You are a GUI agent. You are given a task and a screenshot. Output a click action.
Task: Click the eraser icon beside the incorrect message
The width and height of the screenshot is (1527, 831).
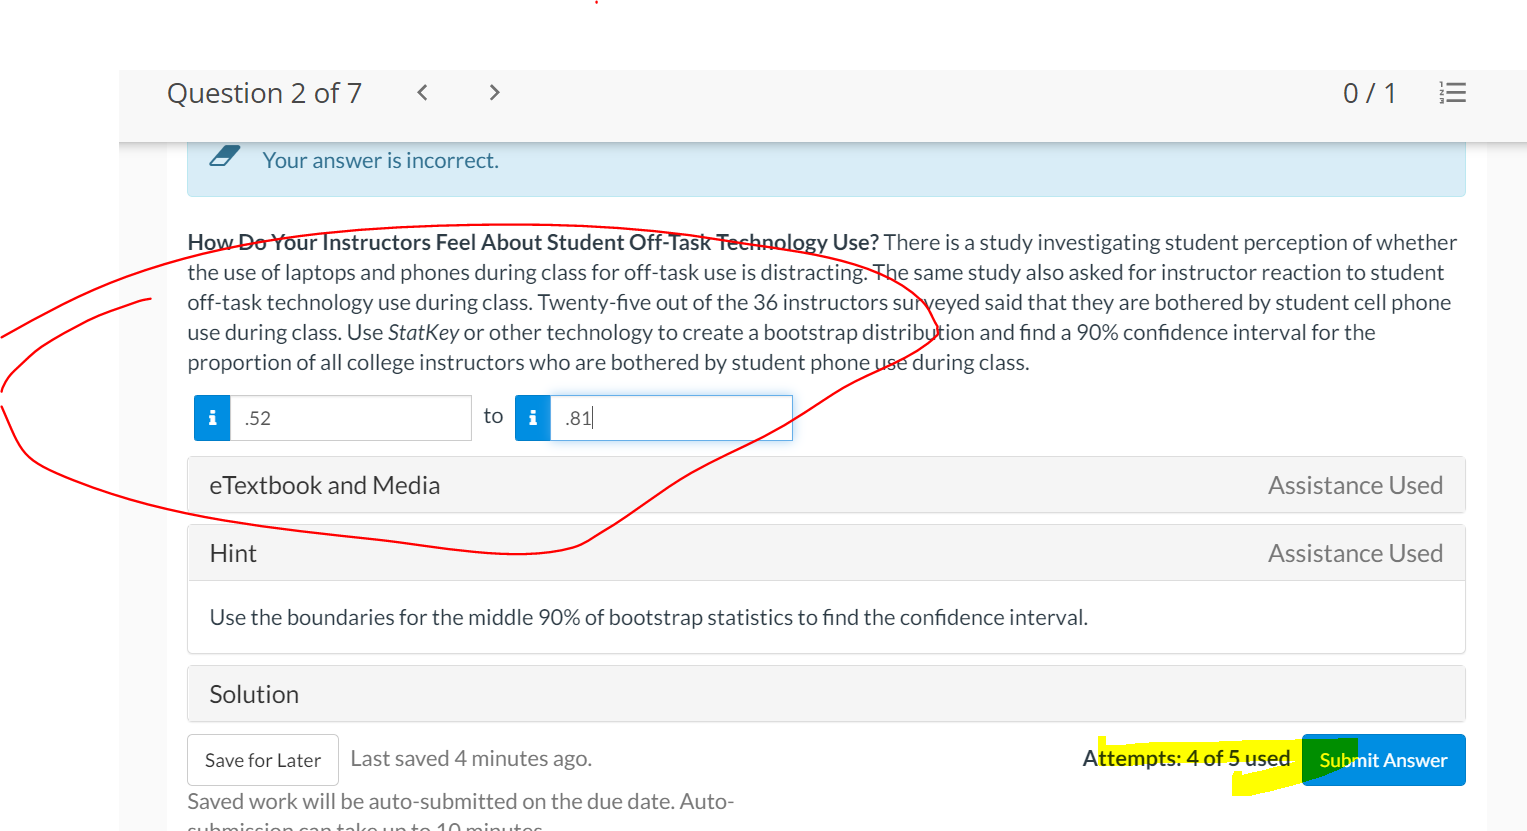coord(224,156)
